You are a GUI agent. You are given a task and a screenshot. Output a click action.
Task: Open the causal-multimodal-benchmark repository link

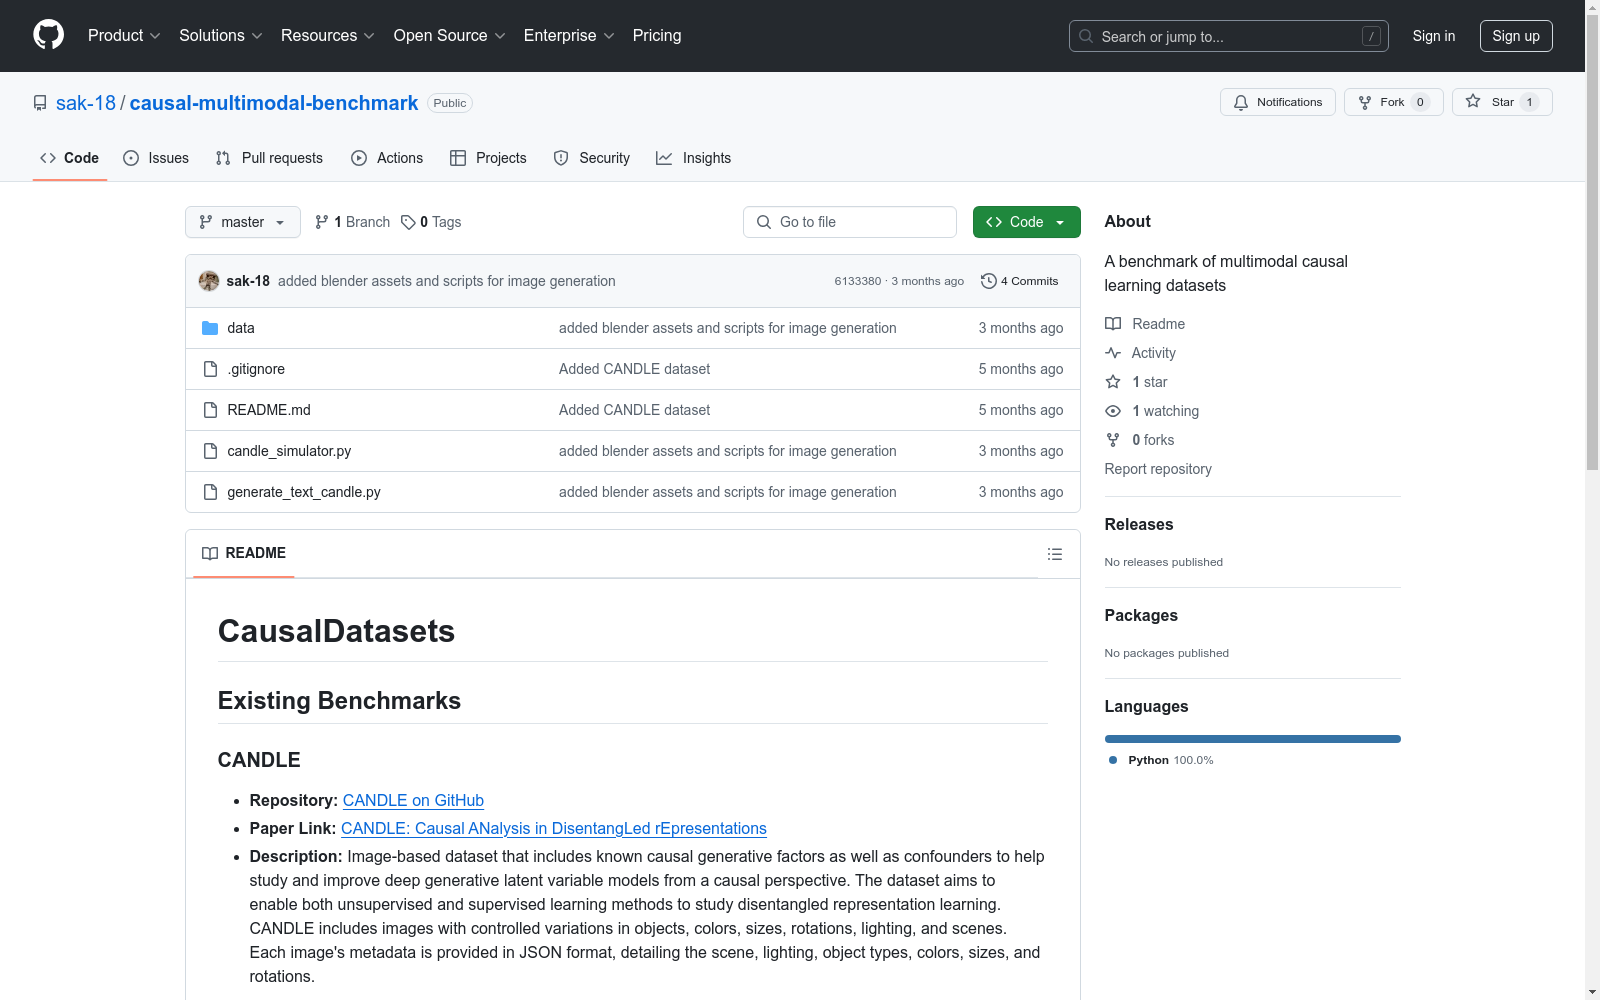274,103
